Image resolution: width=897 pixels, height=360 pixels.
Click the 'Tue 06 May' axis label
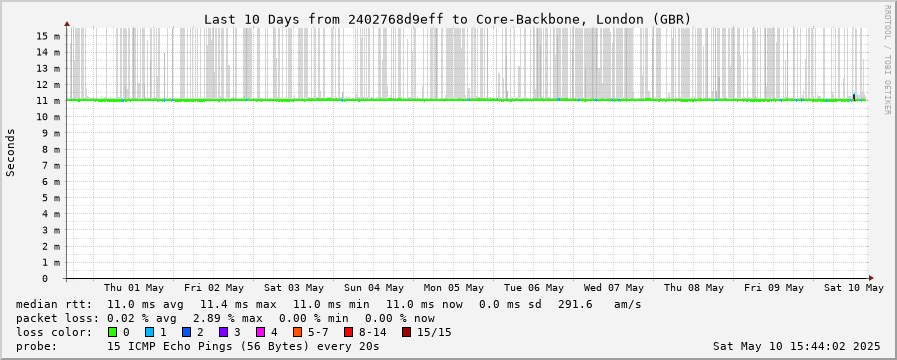point(534,288)
